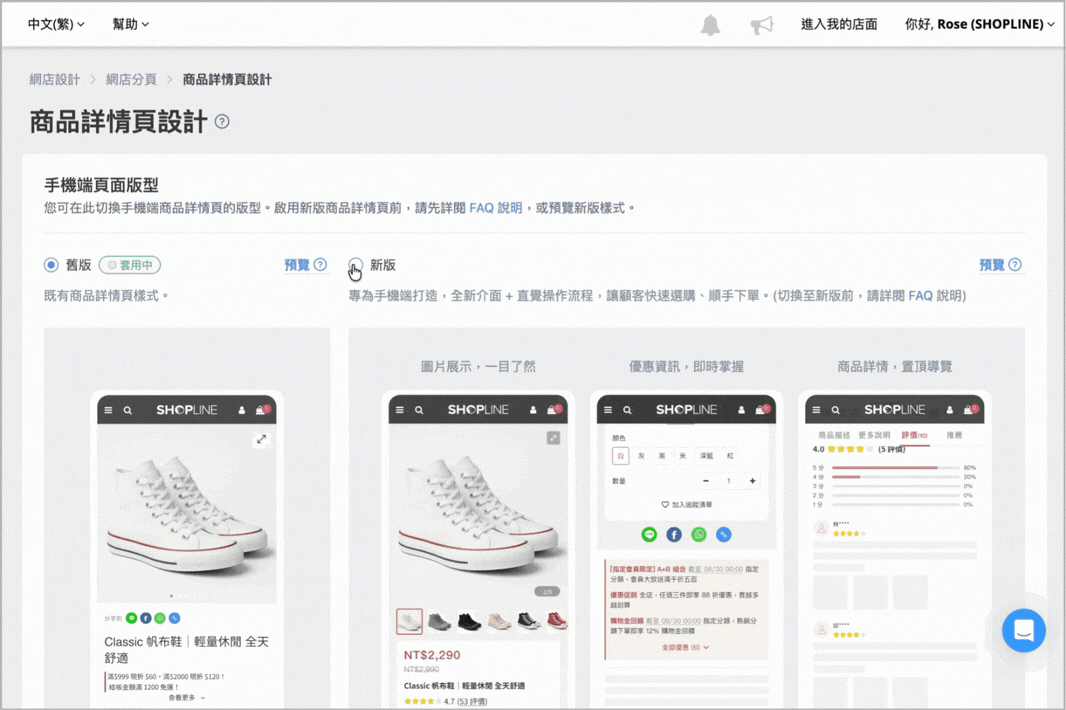Click expand image icon in 舊版 phone preview
Image resolution: width=1066 pixels, height=710 pixels.
(x=262, y=439)
